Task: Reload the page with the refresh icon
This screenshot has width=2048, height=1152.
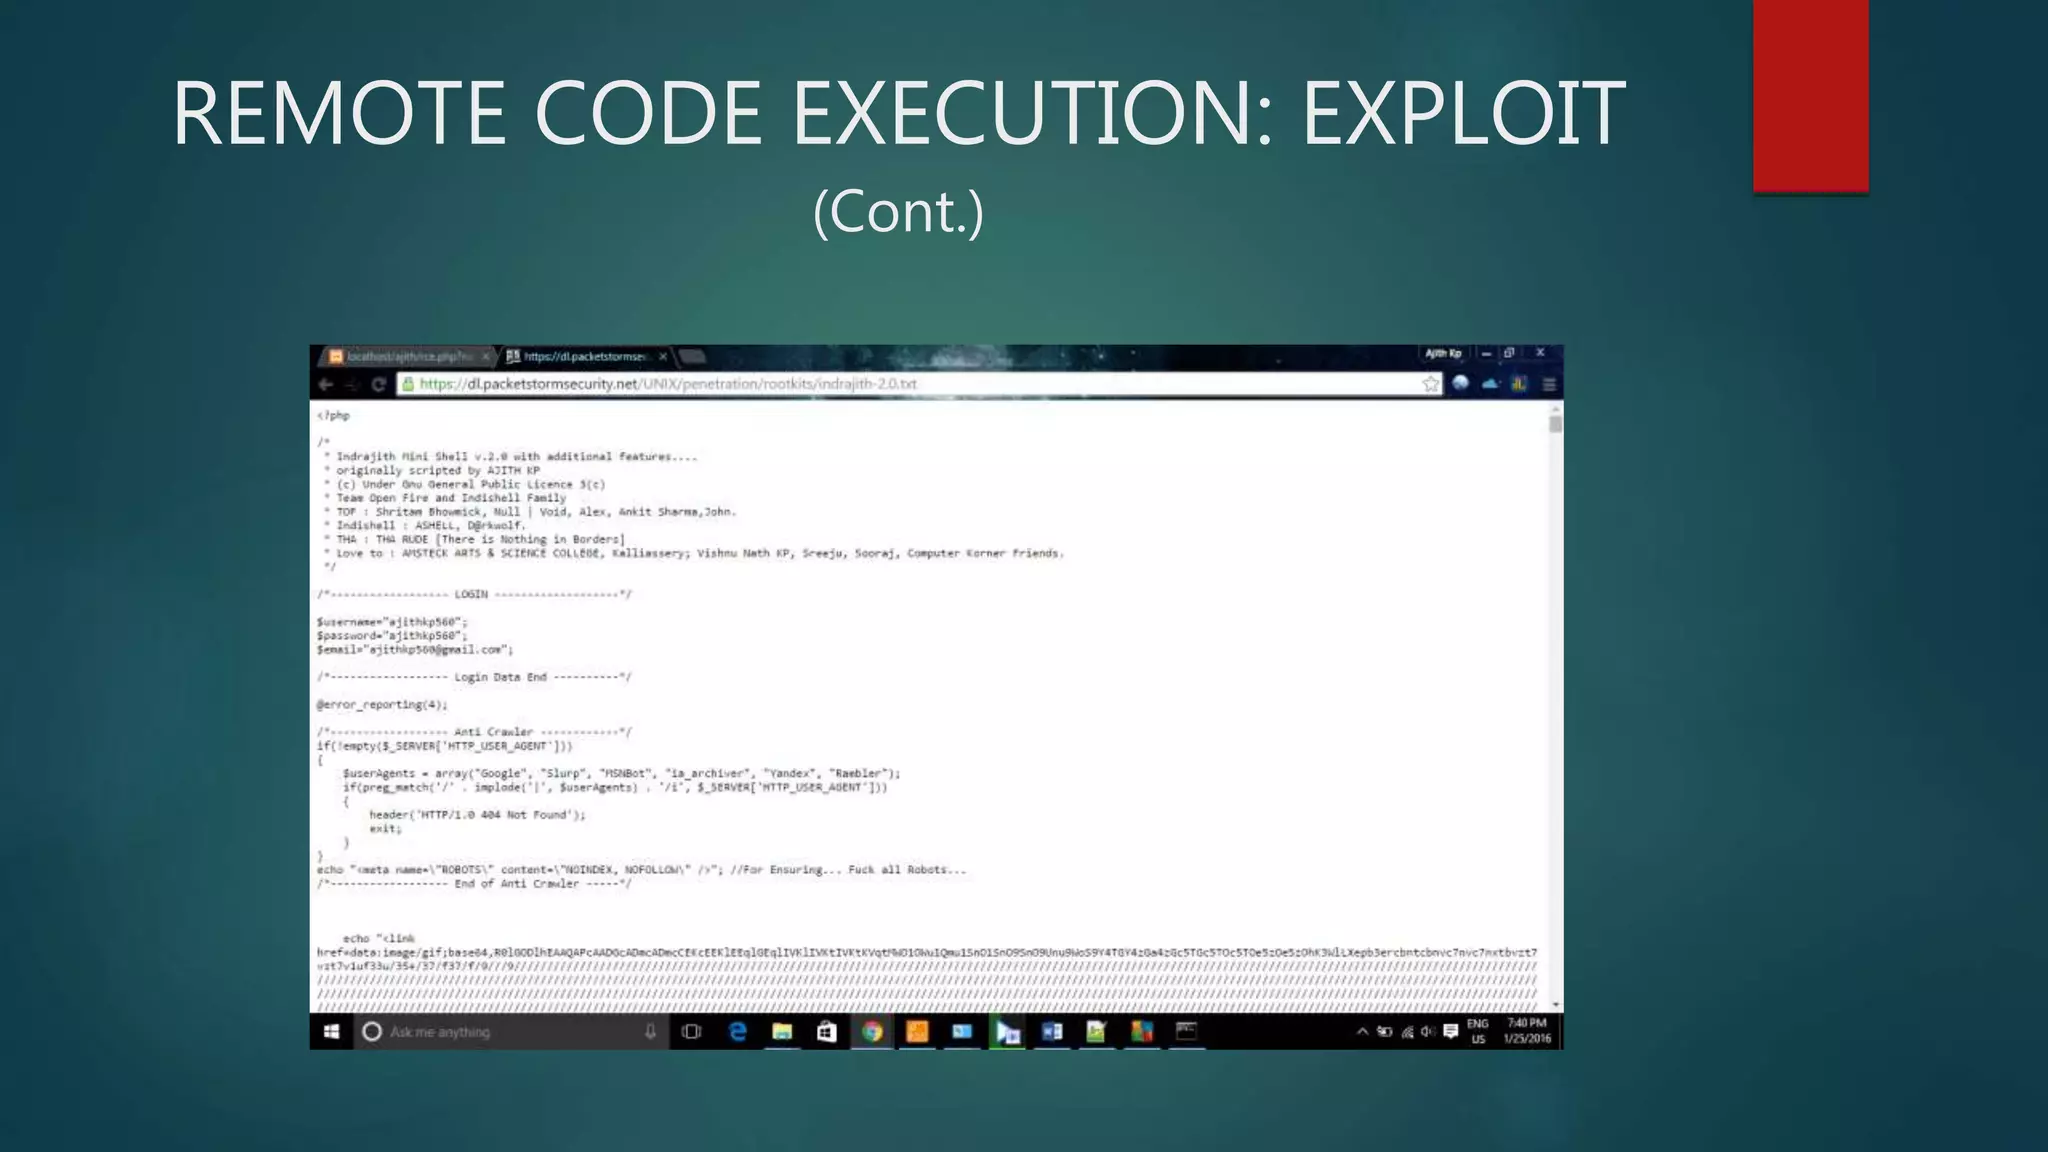Action: (x=378, y=384)
